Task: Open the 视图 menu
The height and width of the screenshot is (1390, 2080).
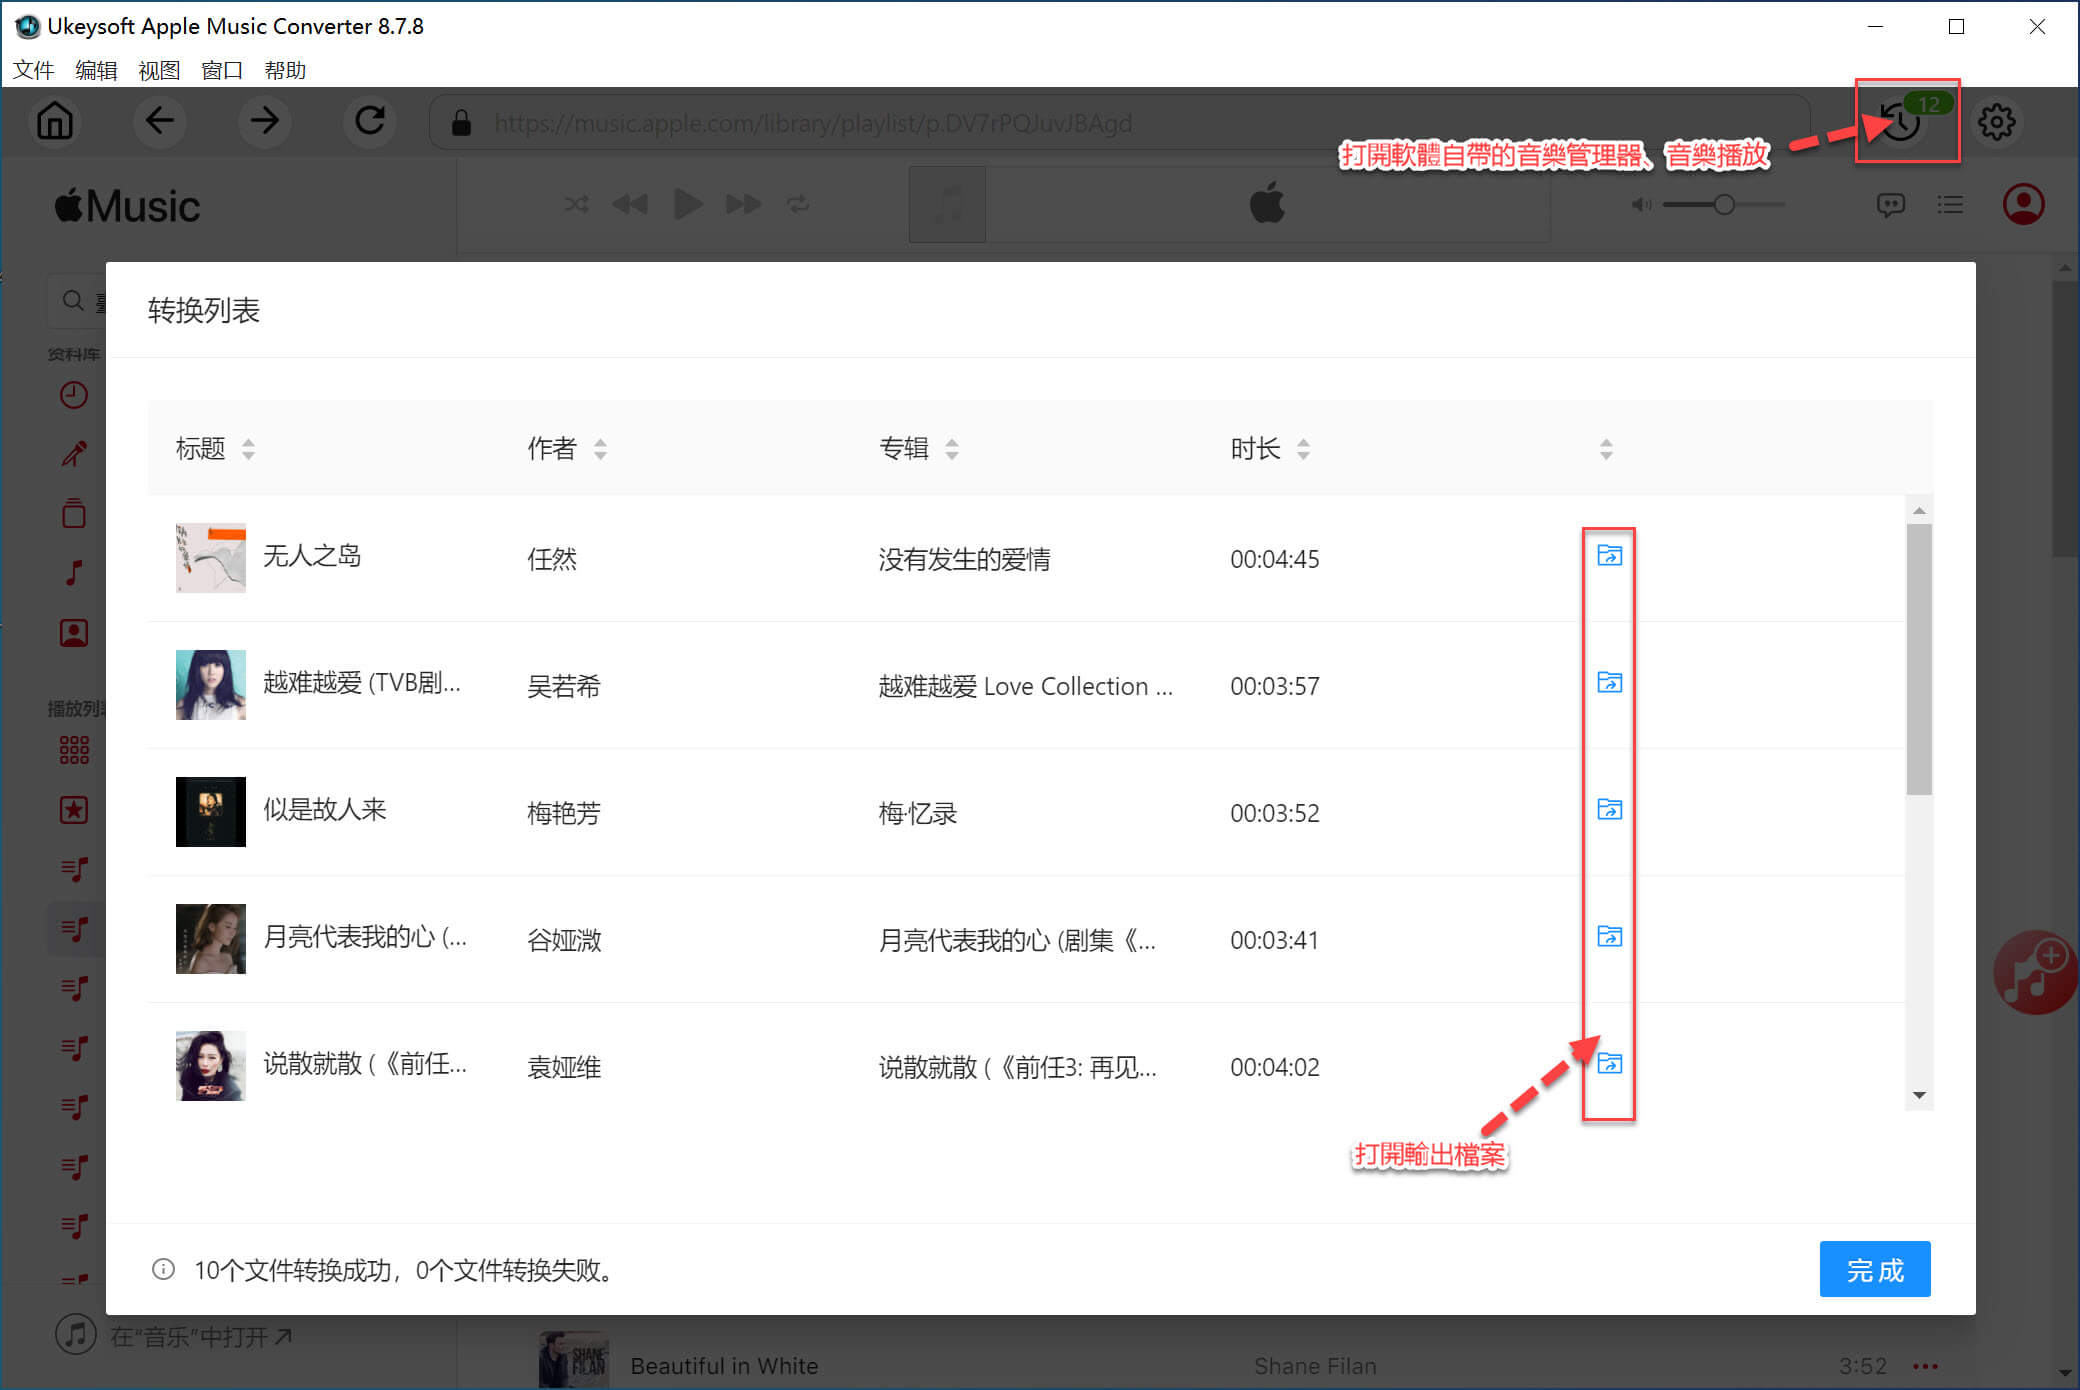Action: pyautogui.click(x=159, y=70)
